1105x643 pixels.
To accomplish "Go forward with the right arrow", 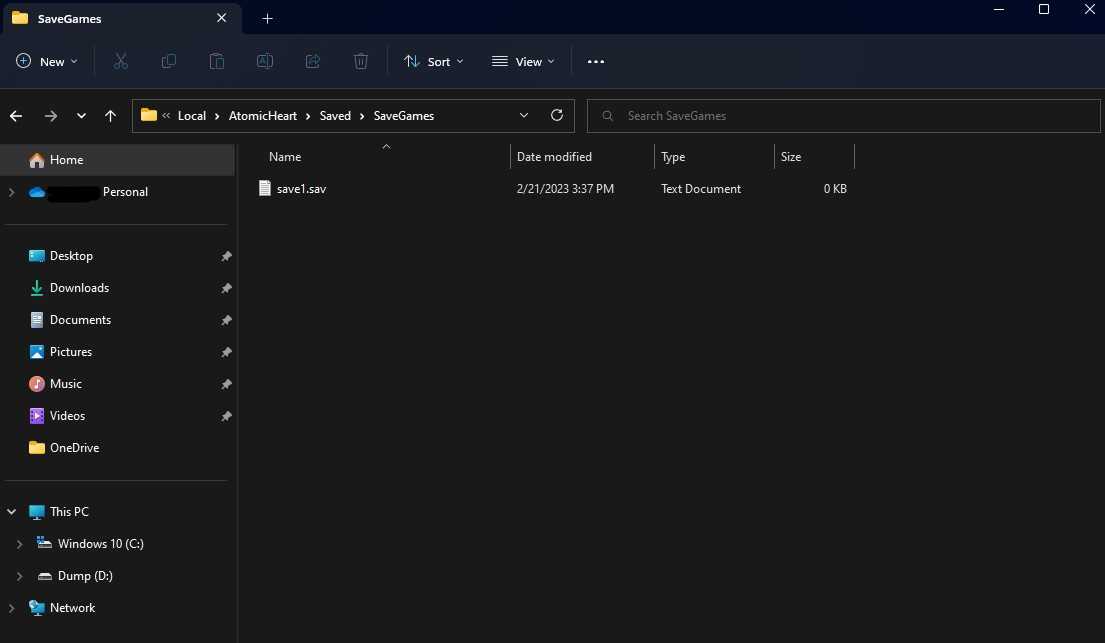I will (51, 116).
